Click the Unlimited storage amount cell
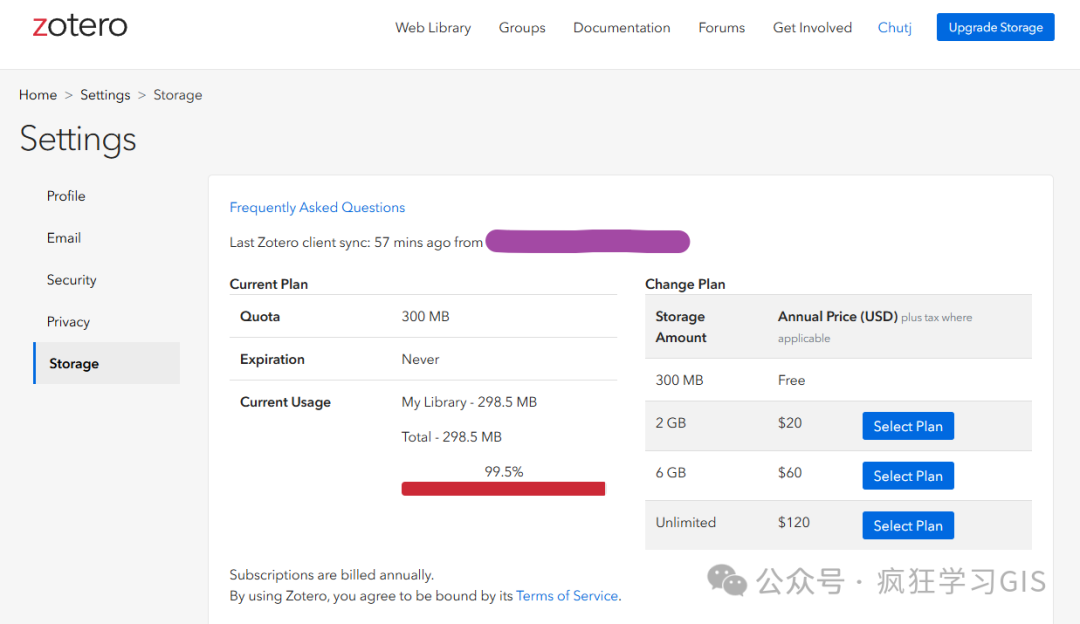Viewport: 1080px width, 624px height. pos(685,522)
